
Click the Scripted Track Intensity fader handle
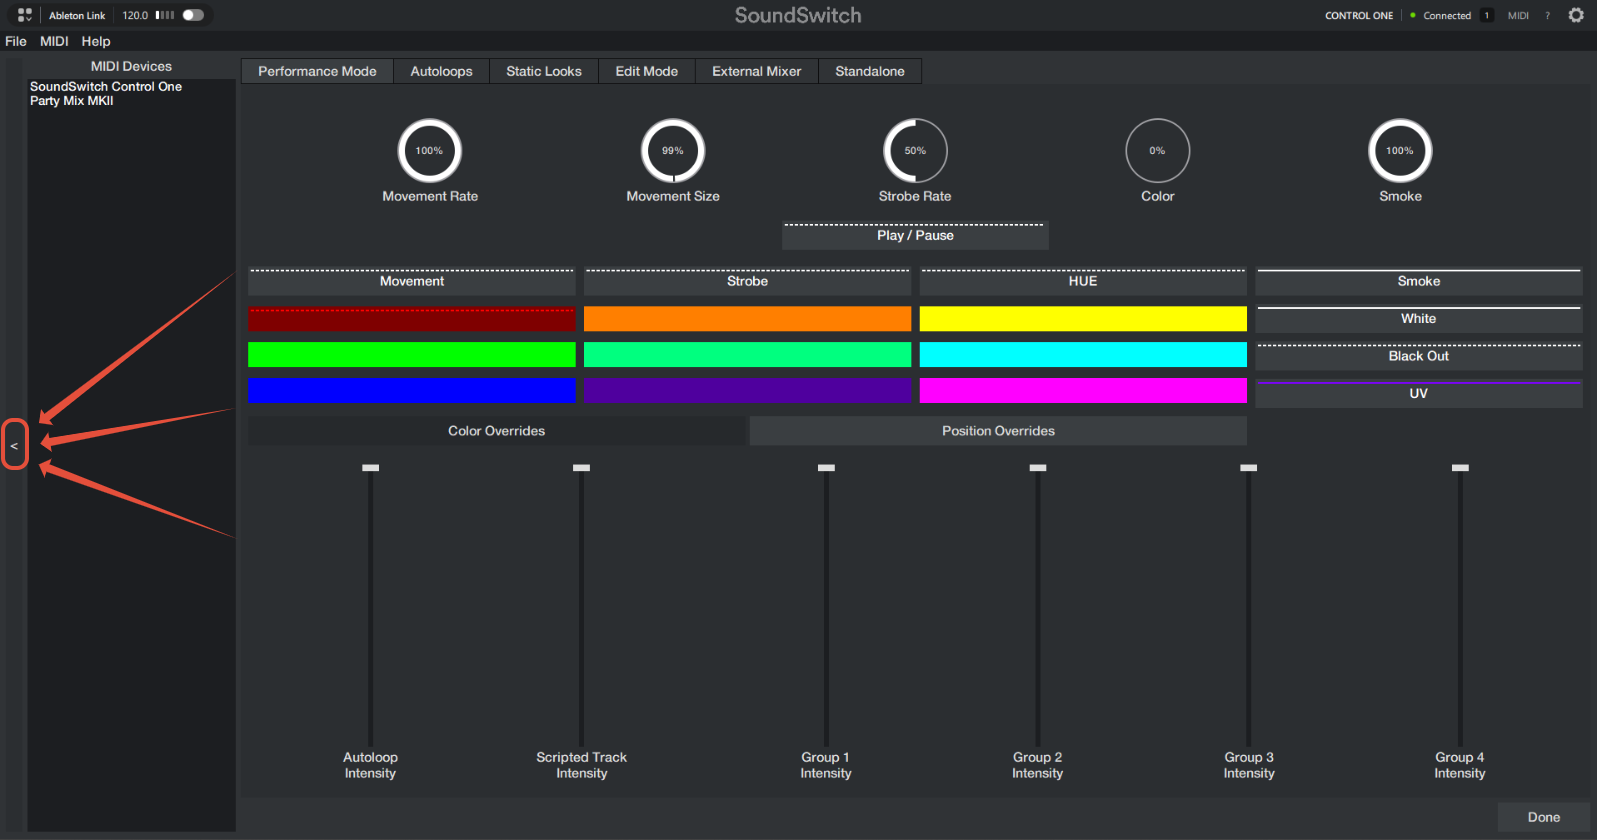click(x=582, y=468)
